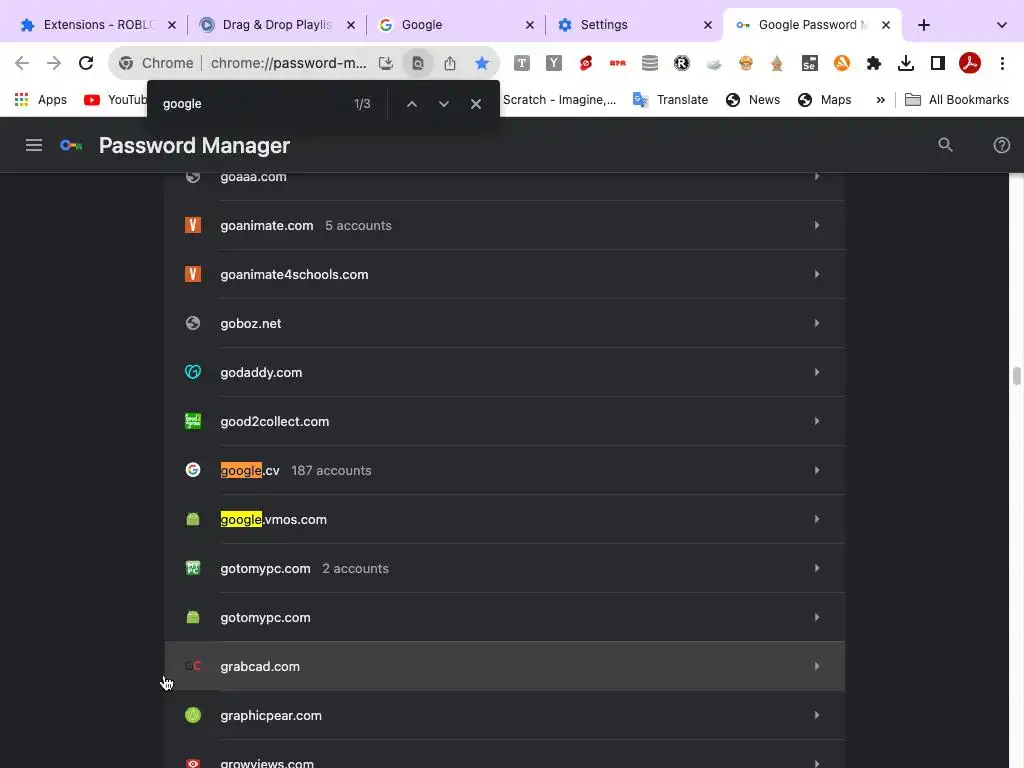Go to next find result
This screenshot has width=1024, height=768.
click(x=443, y=104)
